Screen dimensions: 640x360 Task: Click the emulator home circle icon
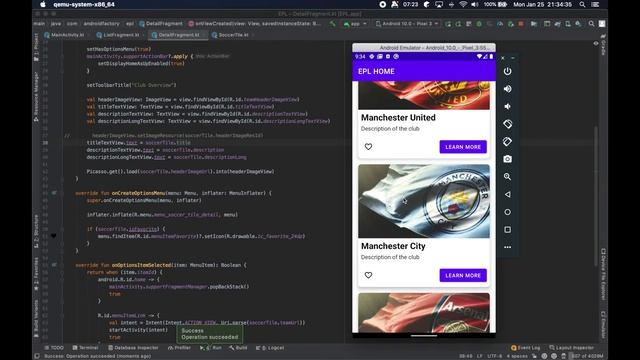507,212
